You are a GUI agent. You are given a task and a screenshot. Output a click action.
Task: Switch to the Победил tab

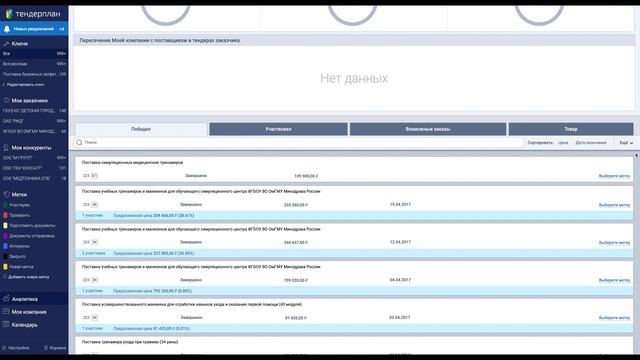coord(141,129)
